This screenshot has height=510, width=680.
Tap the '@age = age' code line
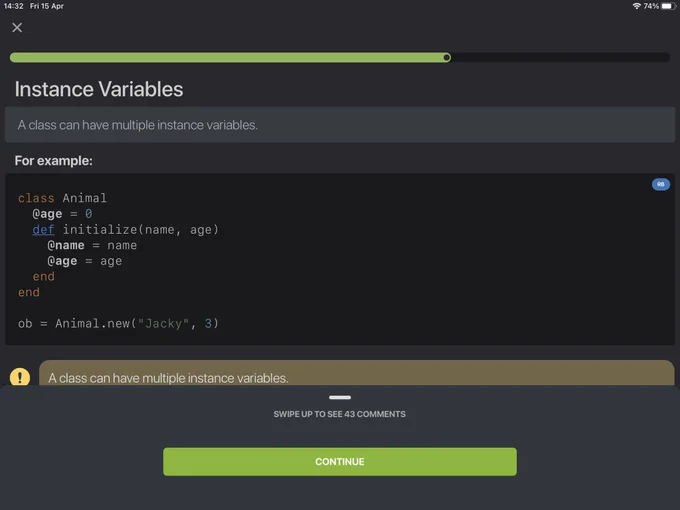coord(85,261)
